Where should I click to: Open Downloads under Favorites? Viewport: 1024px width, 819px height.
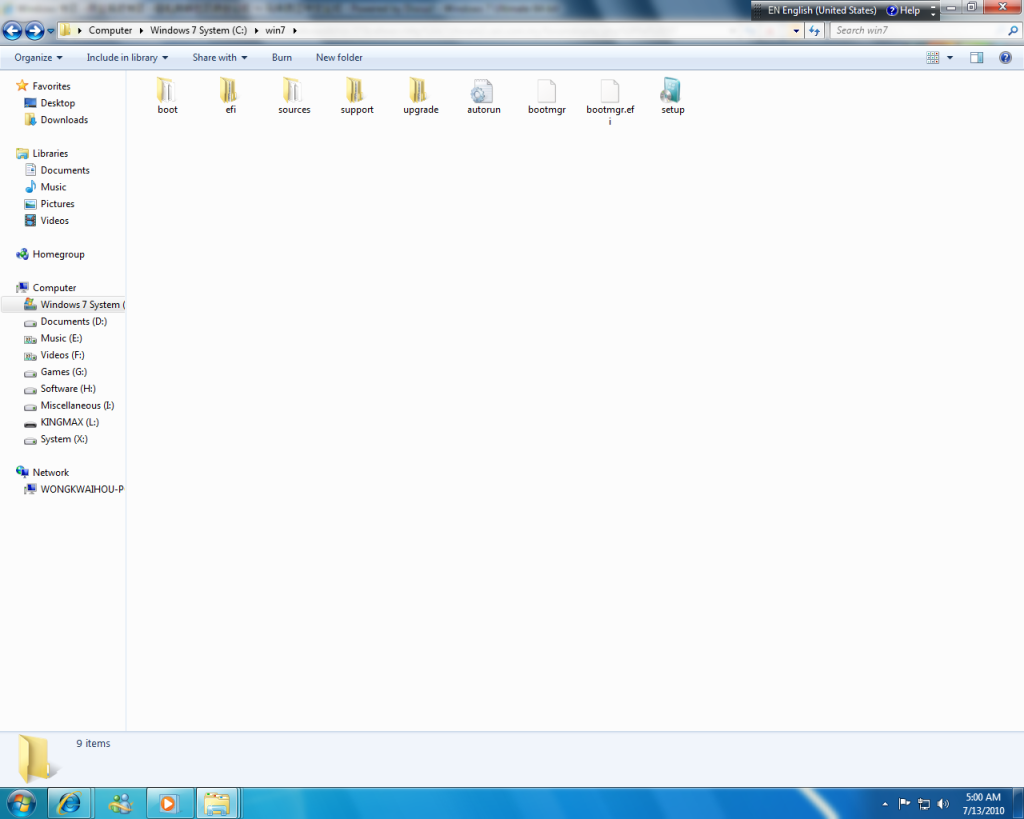pyautogui.click(x=64, y=120)
